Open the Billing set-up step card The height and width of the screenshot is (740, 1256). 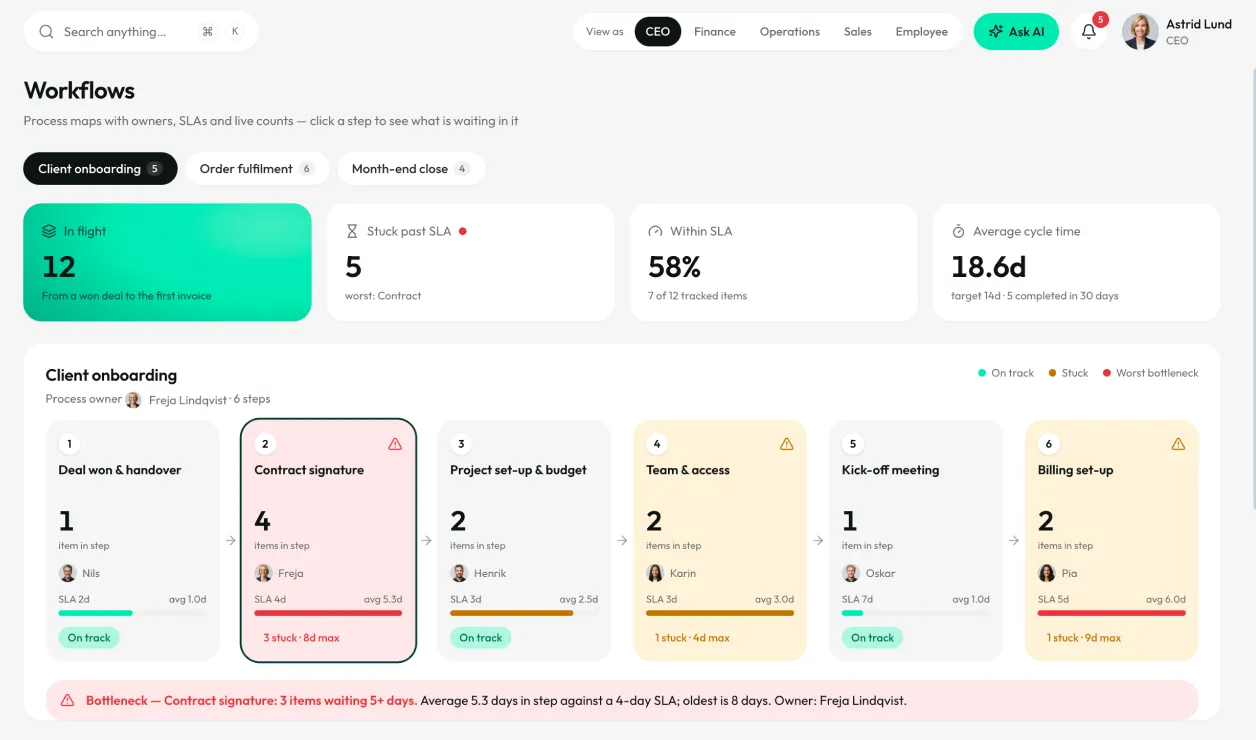click(1112, 541)
